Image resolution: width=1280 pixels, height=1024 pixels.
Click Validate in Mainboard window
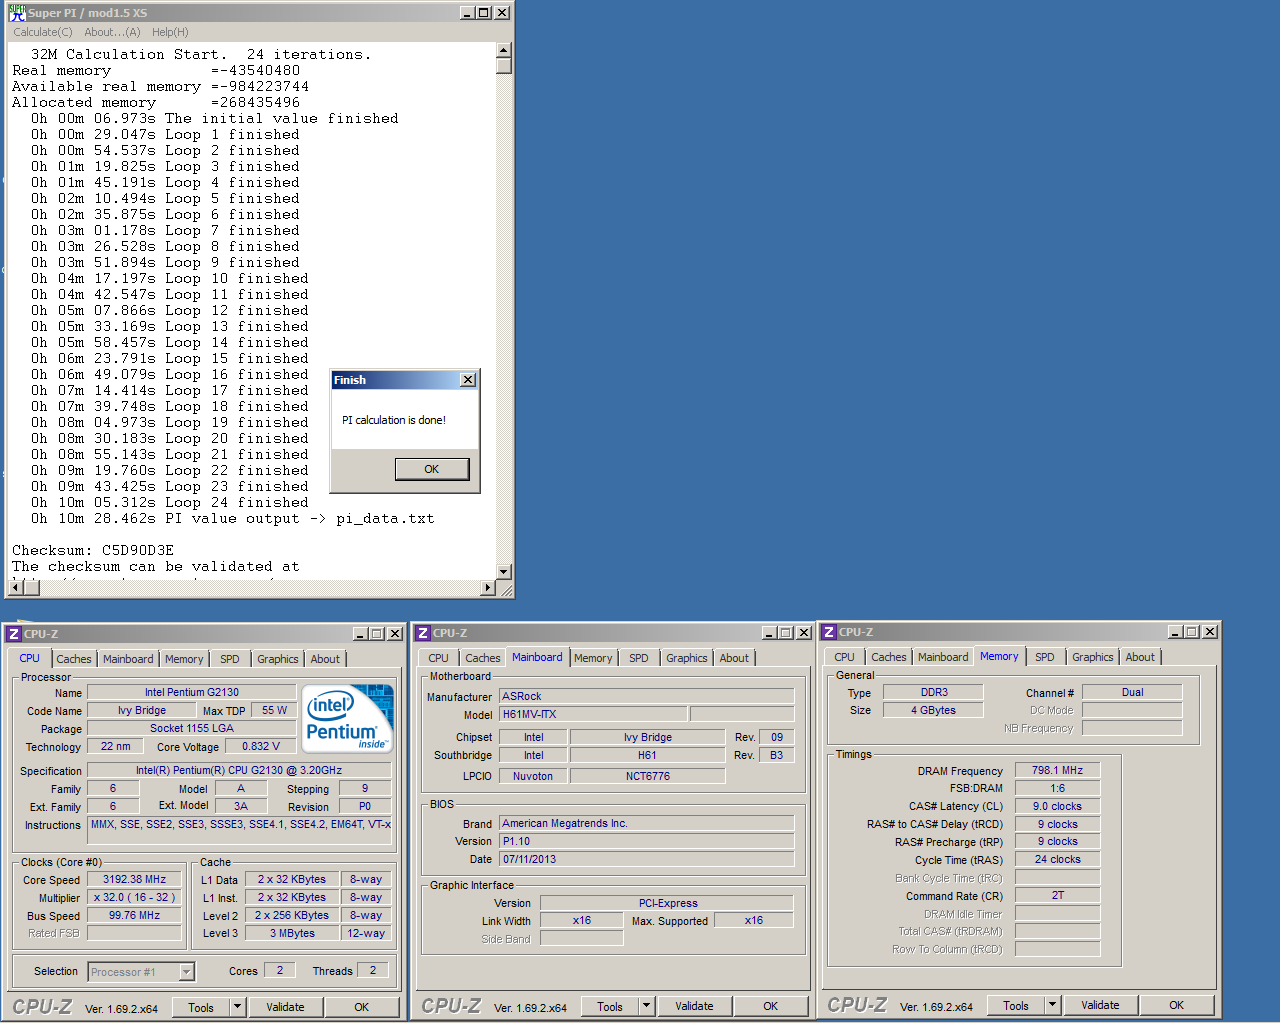(694, 1006)
